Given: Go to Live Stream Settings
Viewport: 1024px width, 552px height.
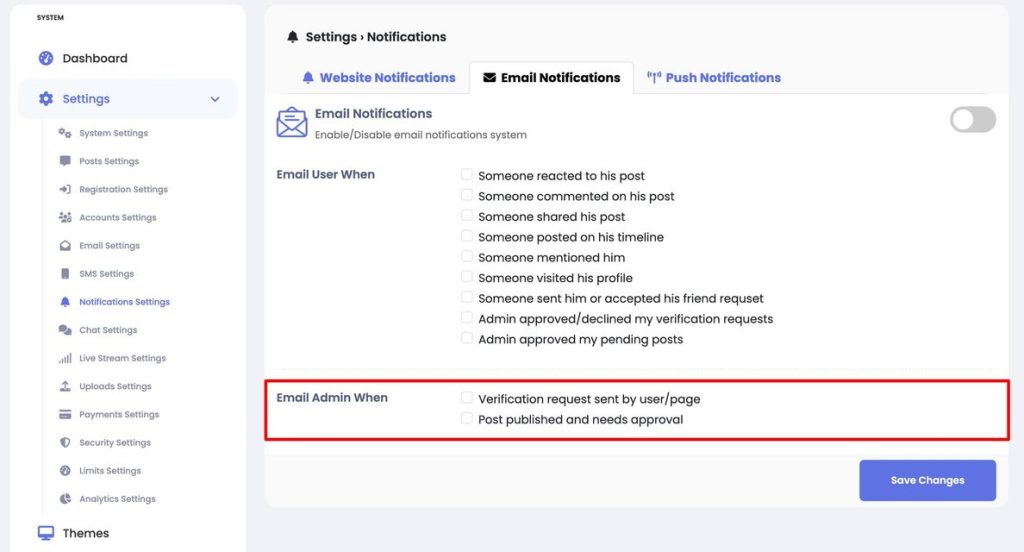Looking at the screenshot, I should click(122, 358).
